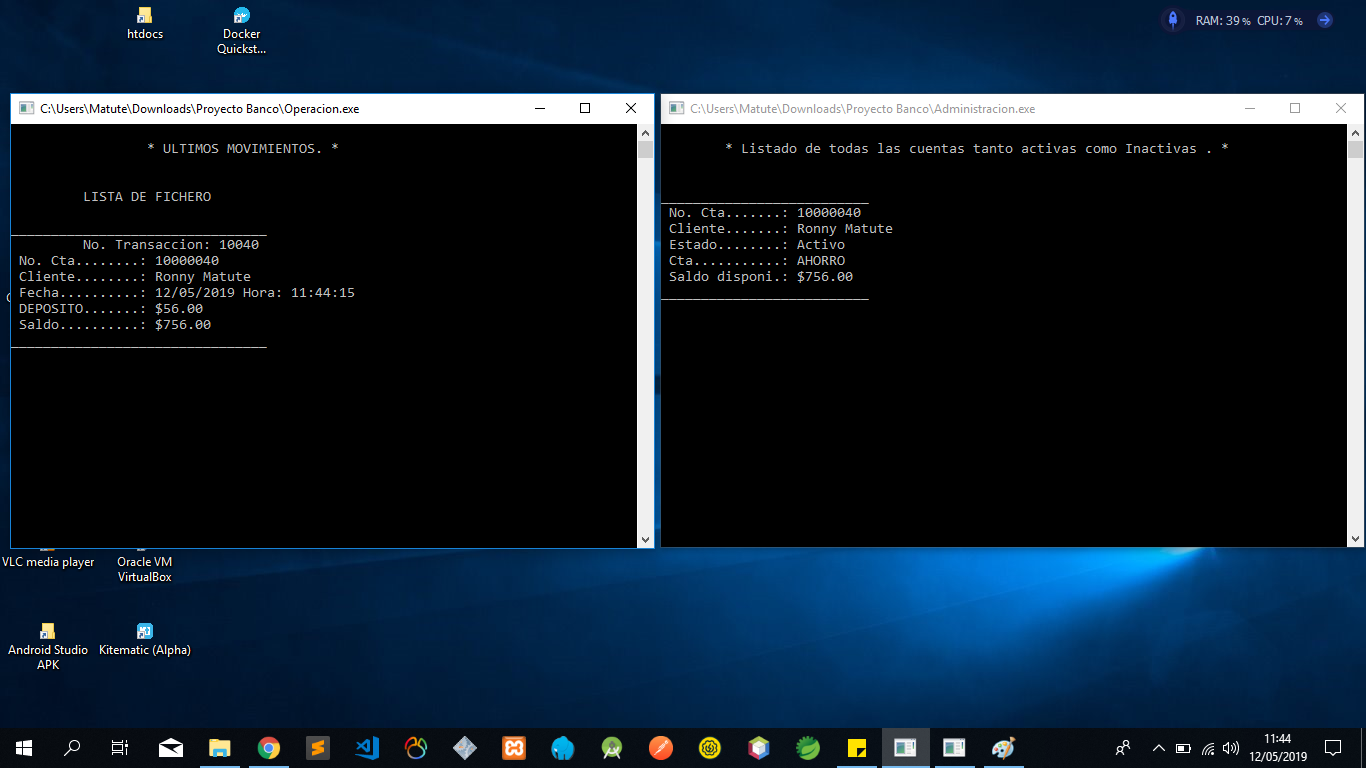Open the blue elephant taskbar icon
This screenshot has height=768, width=1366.
(x=563, y=747)
